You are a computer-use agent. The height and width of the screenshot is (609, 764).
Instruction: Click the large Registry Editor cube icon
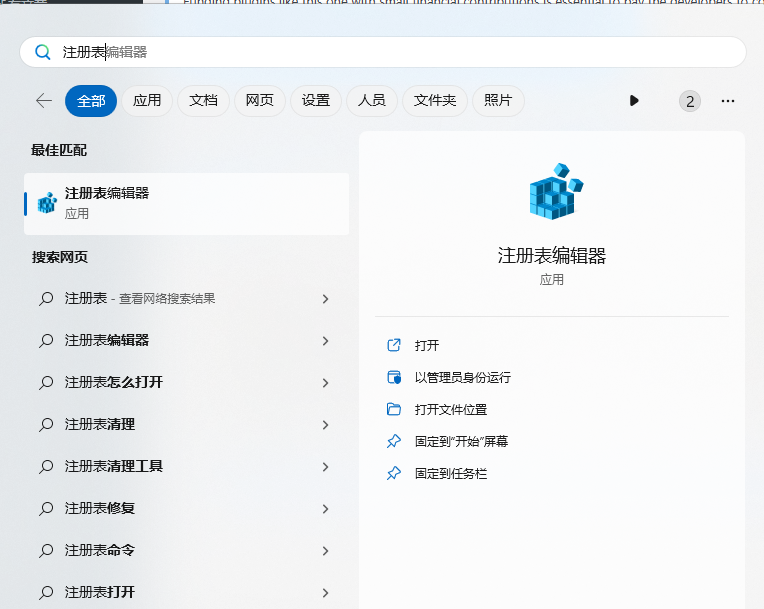(x=556, y=191)
